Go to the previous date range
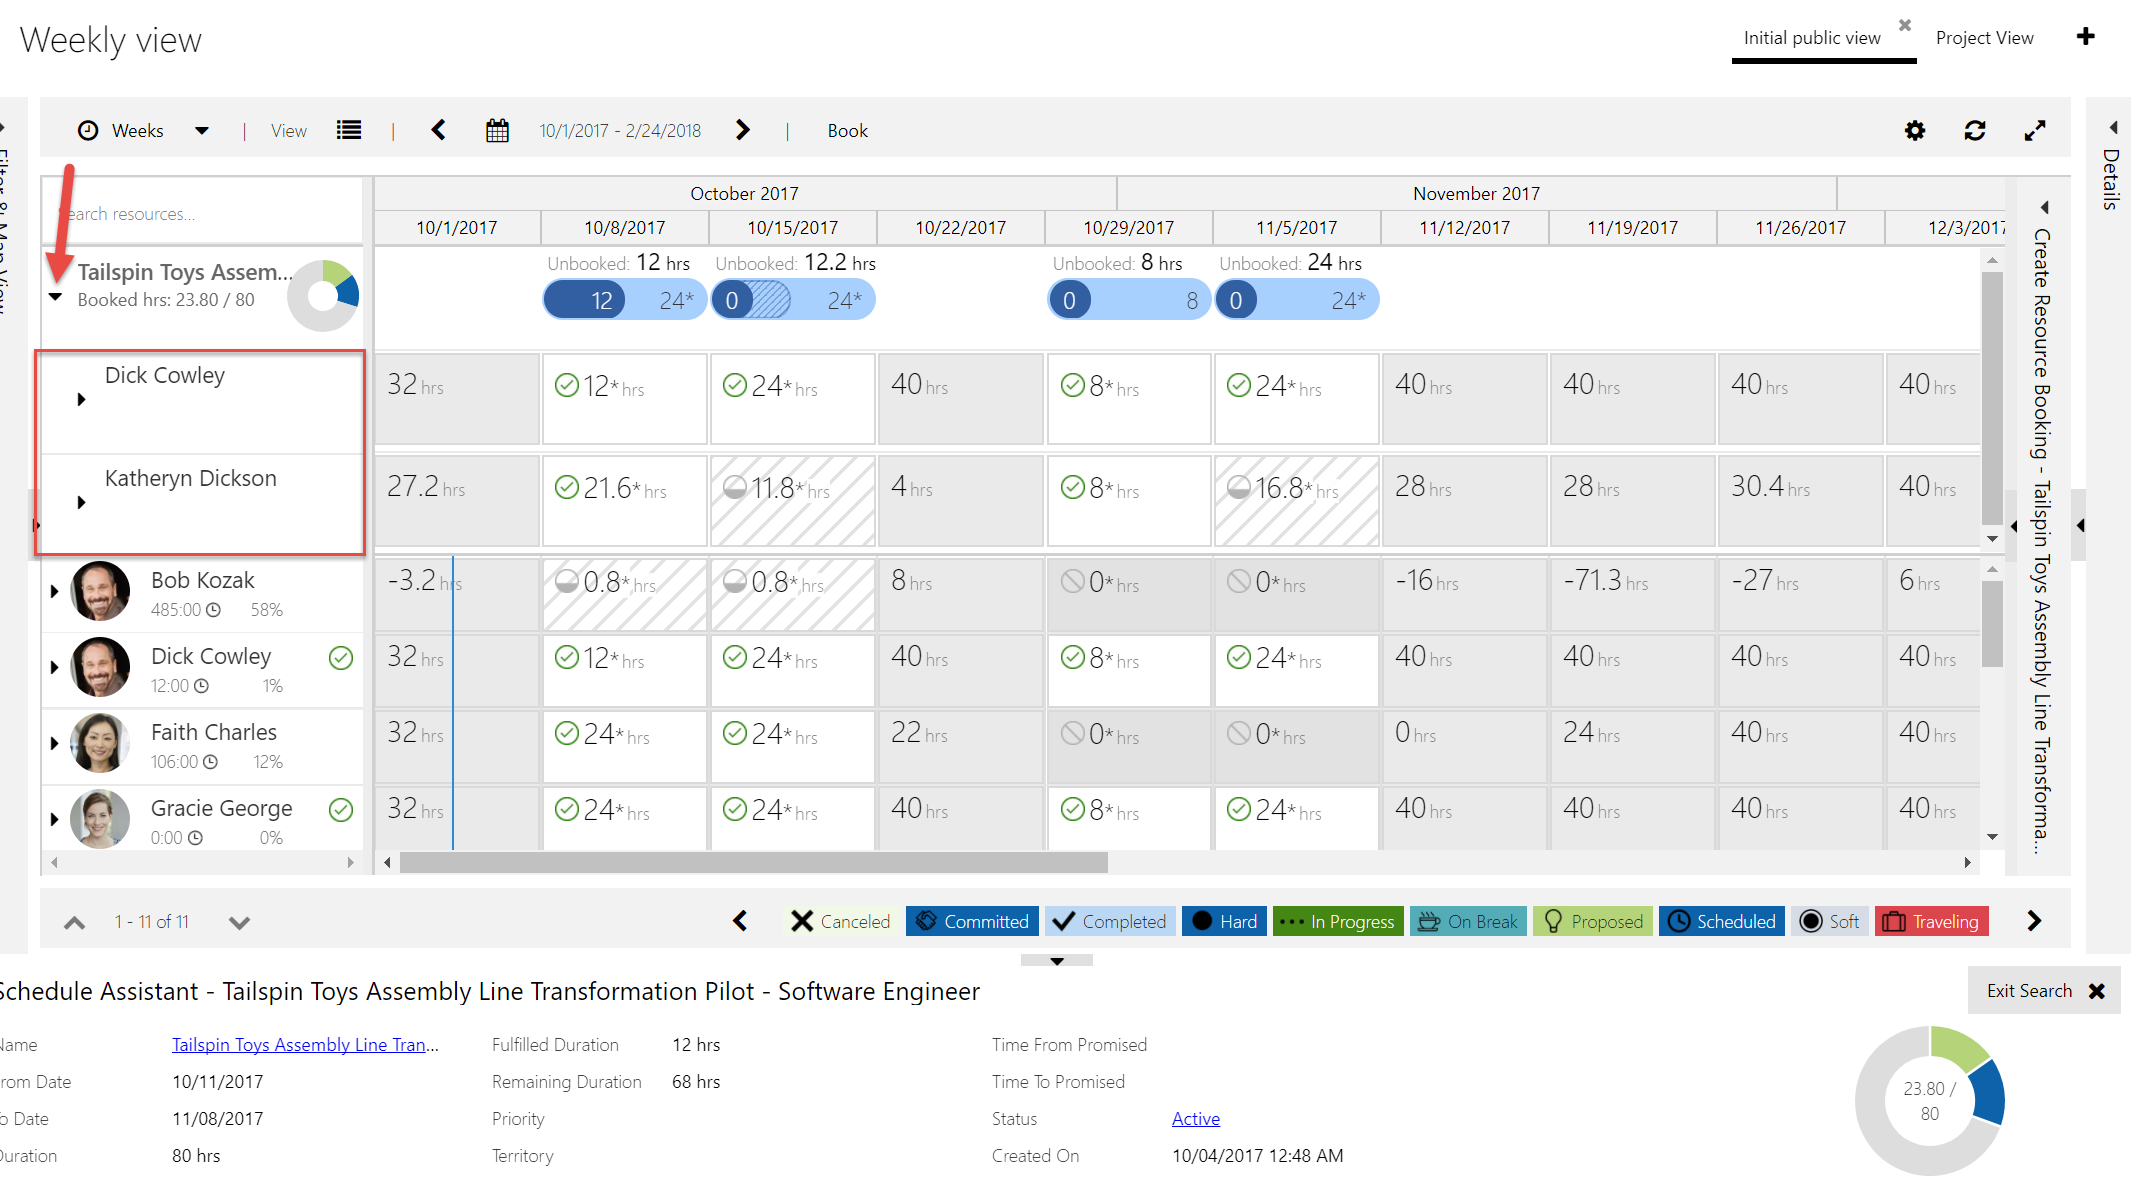 (x=438, y=131)
